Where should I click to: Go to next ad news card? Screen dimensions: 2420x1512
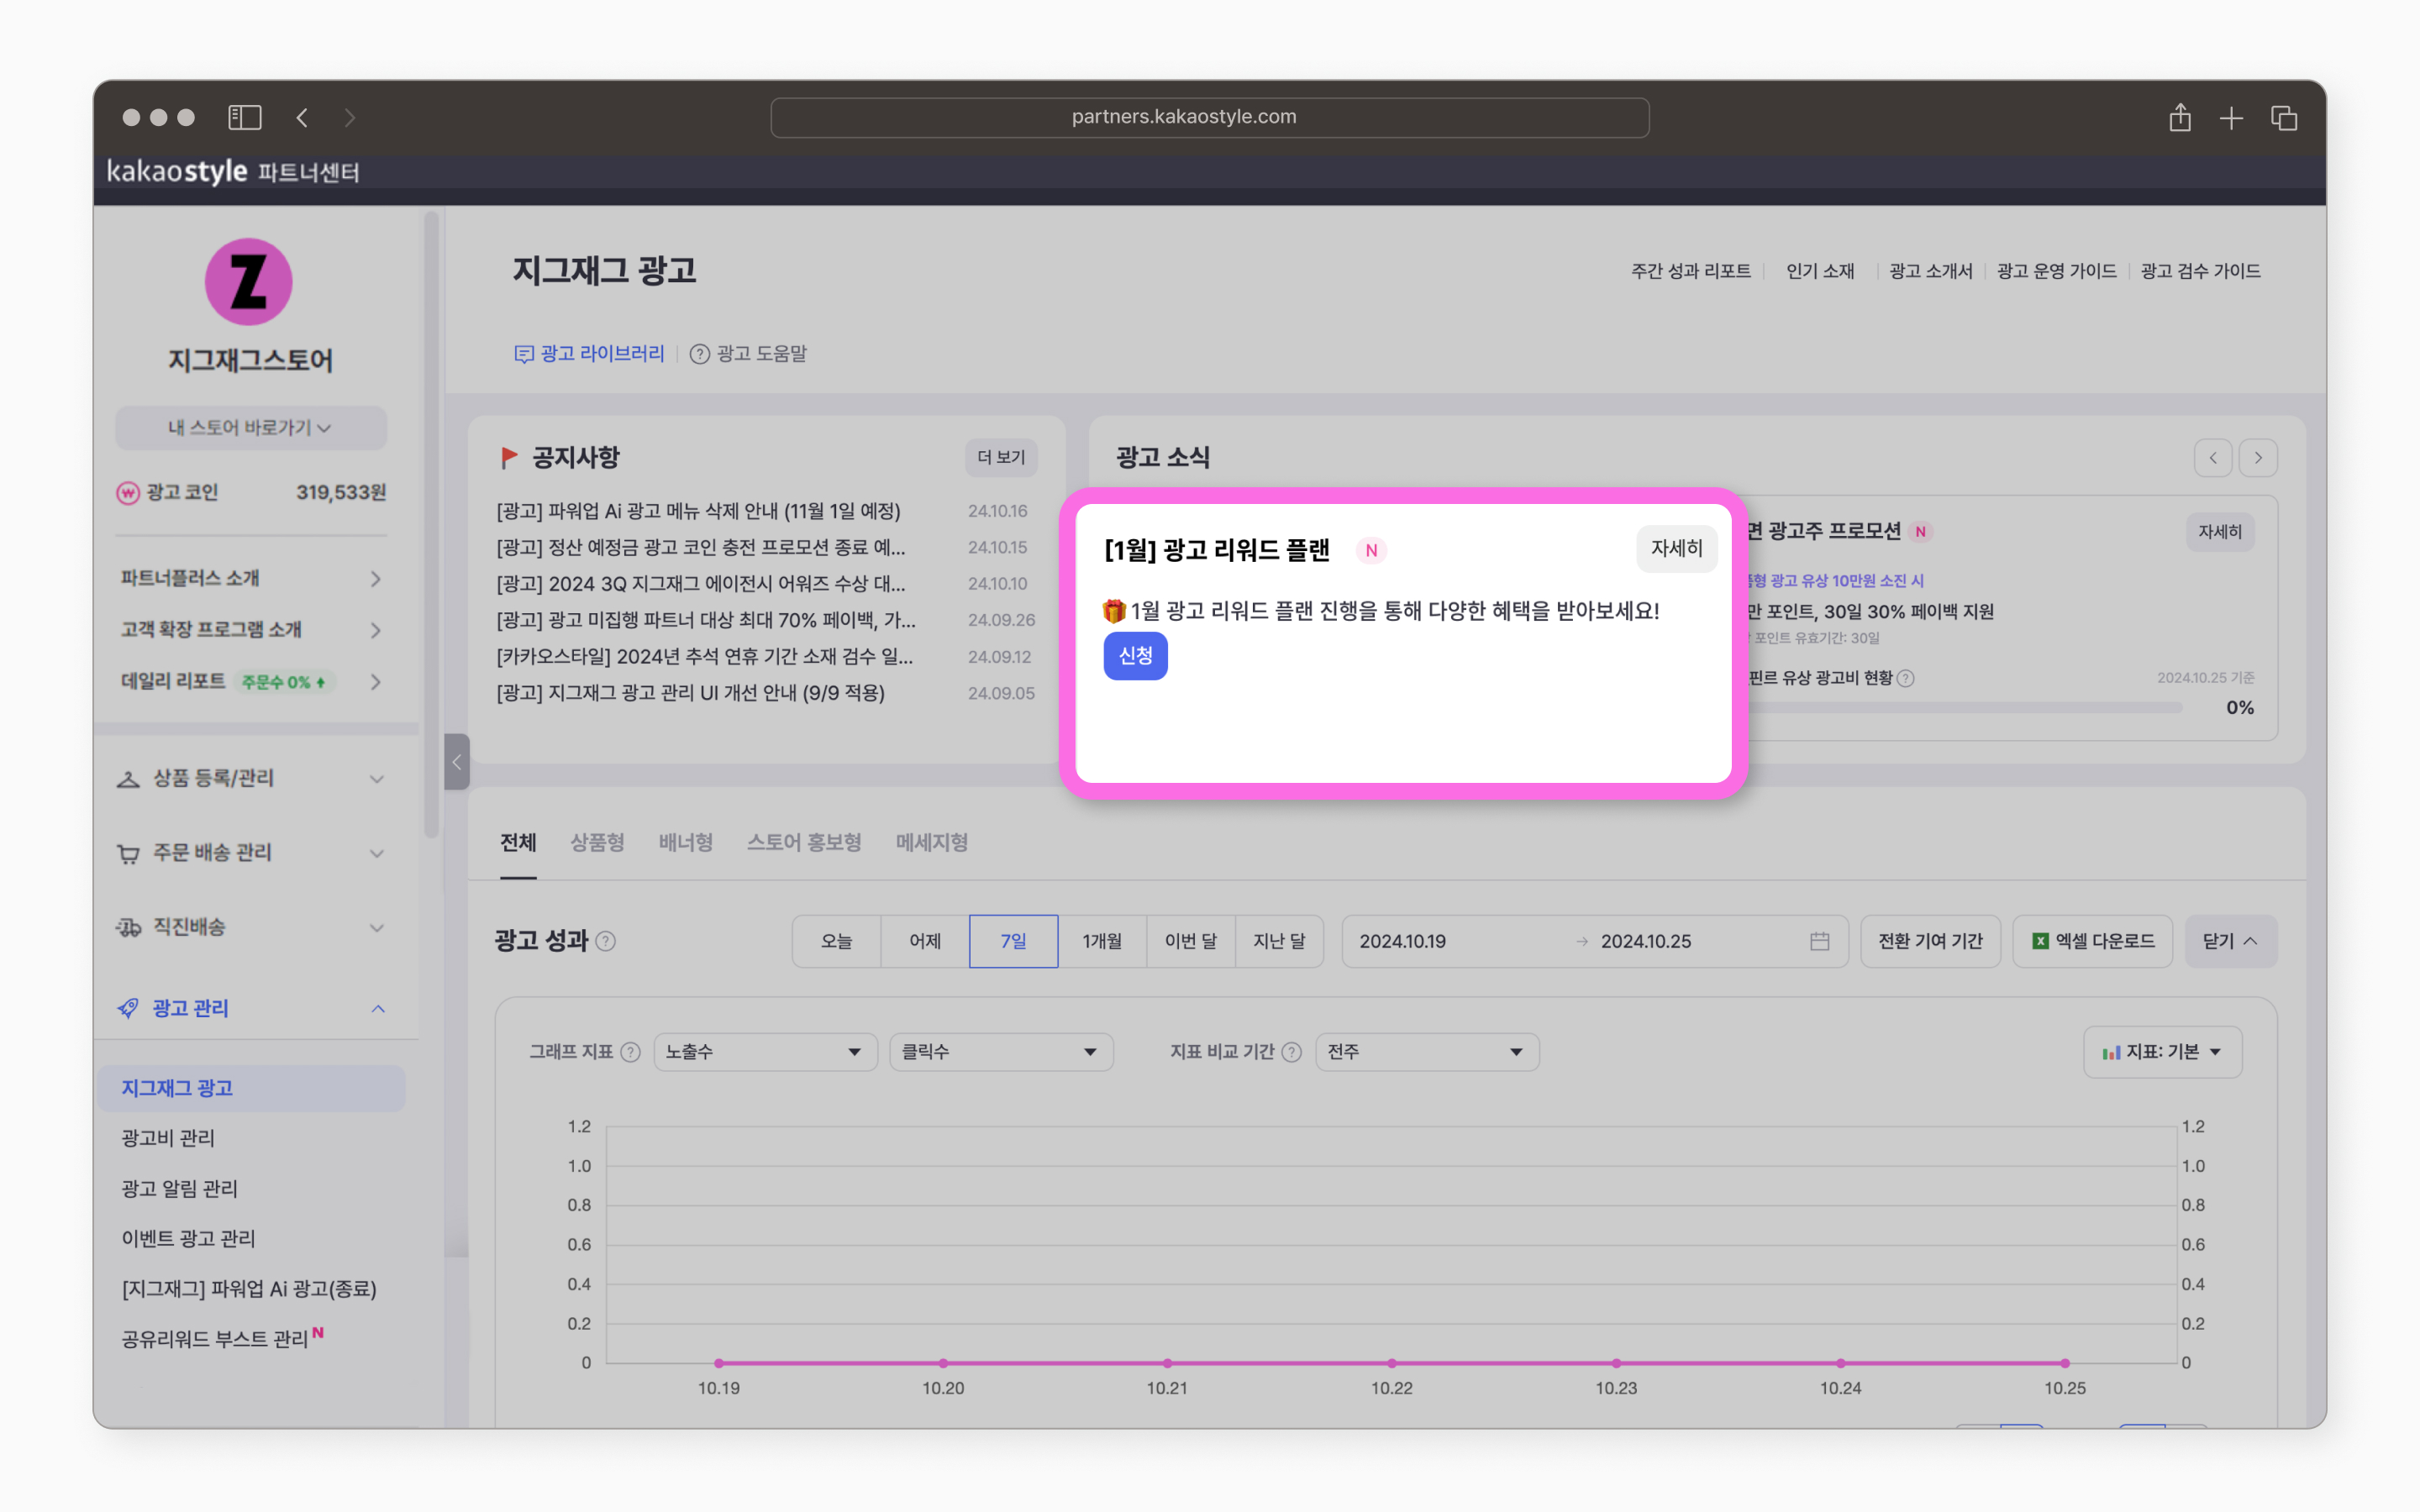coord(2258,458)
